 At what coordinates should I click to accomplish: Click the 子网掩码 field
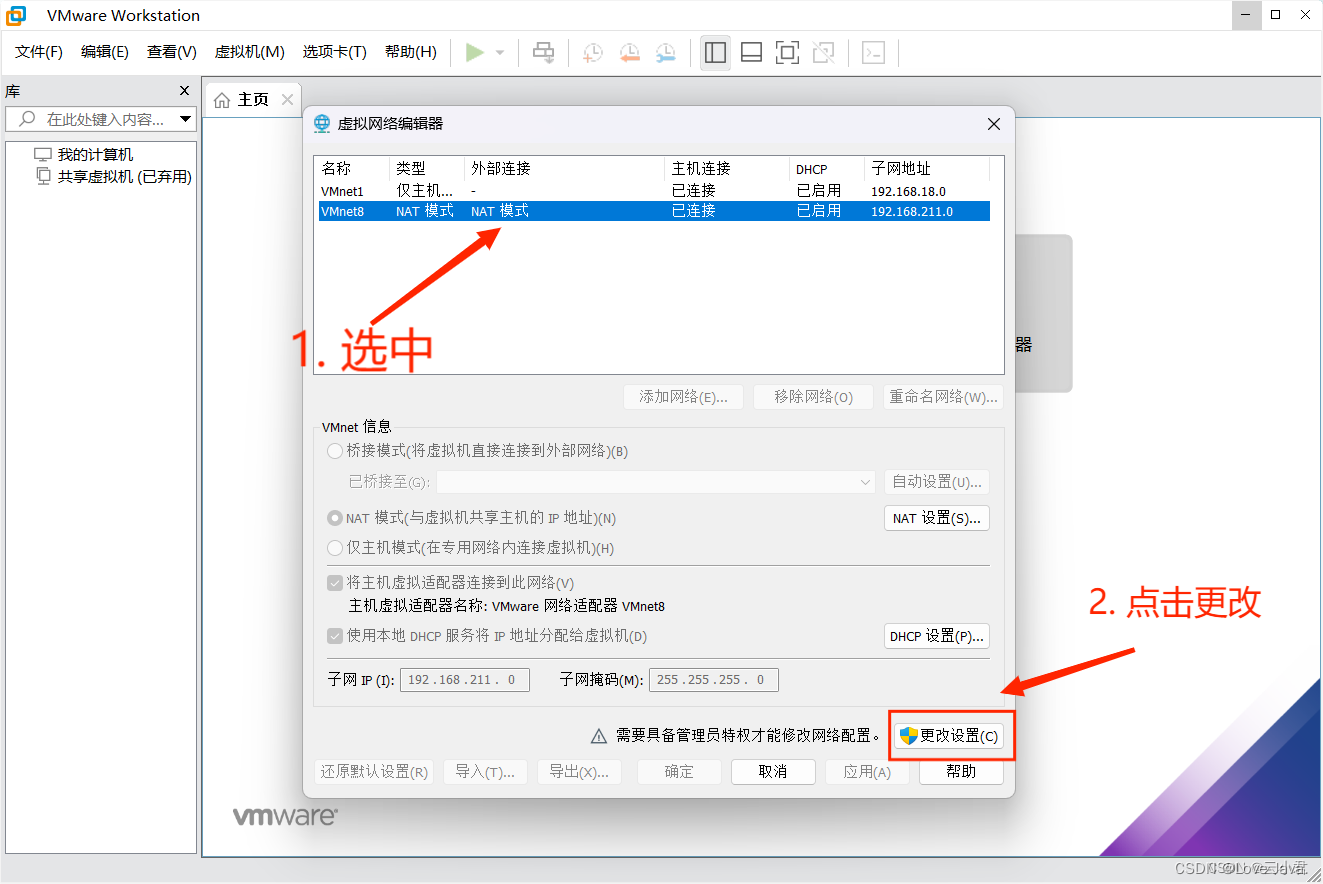point(714,680)
